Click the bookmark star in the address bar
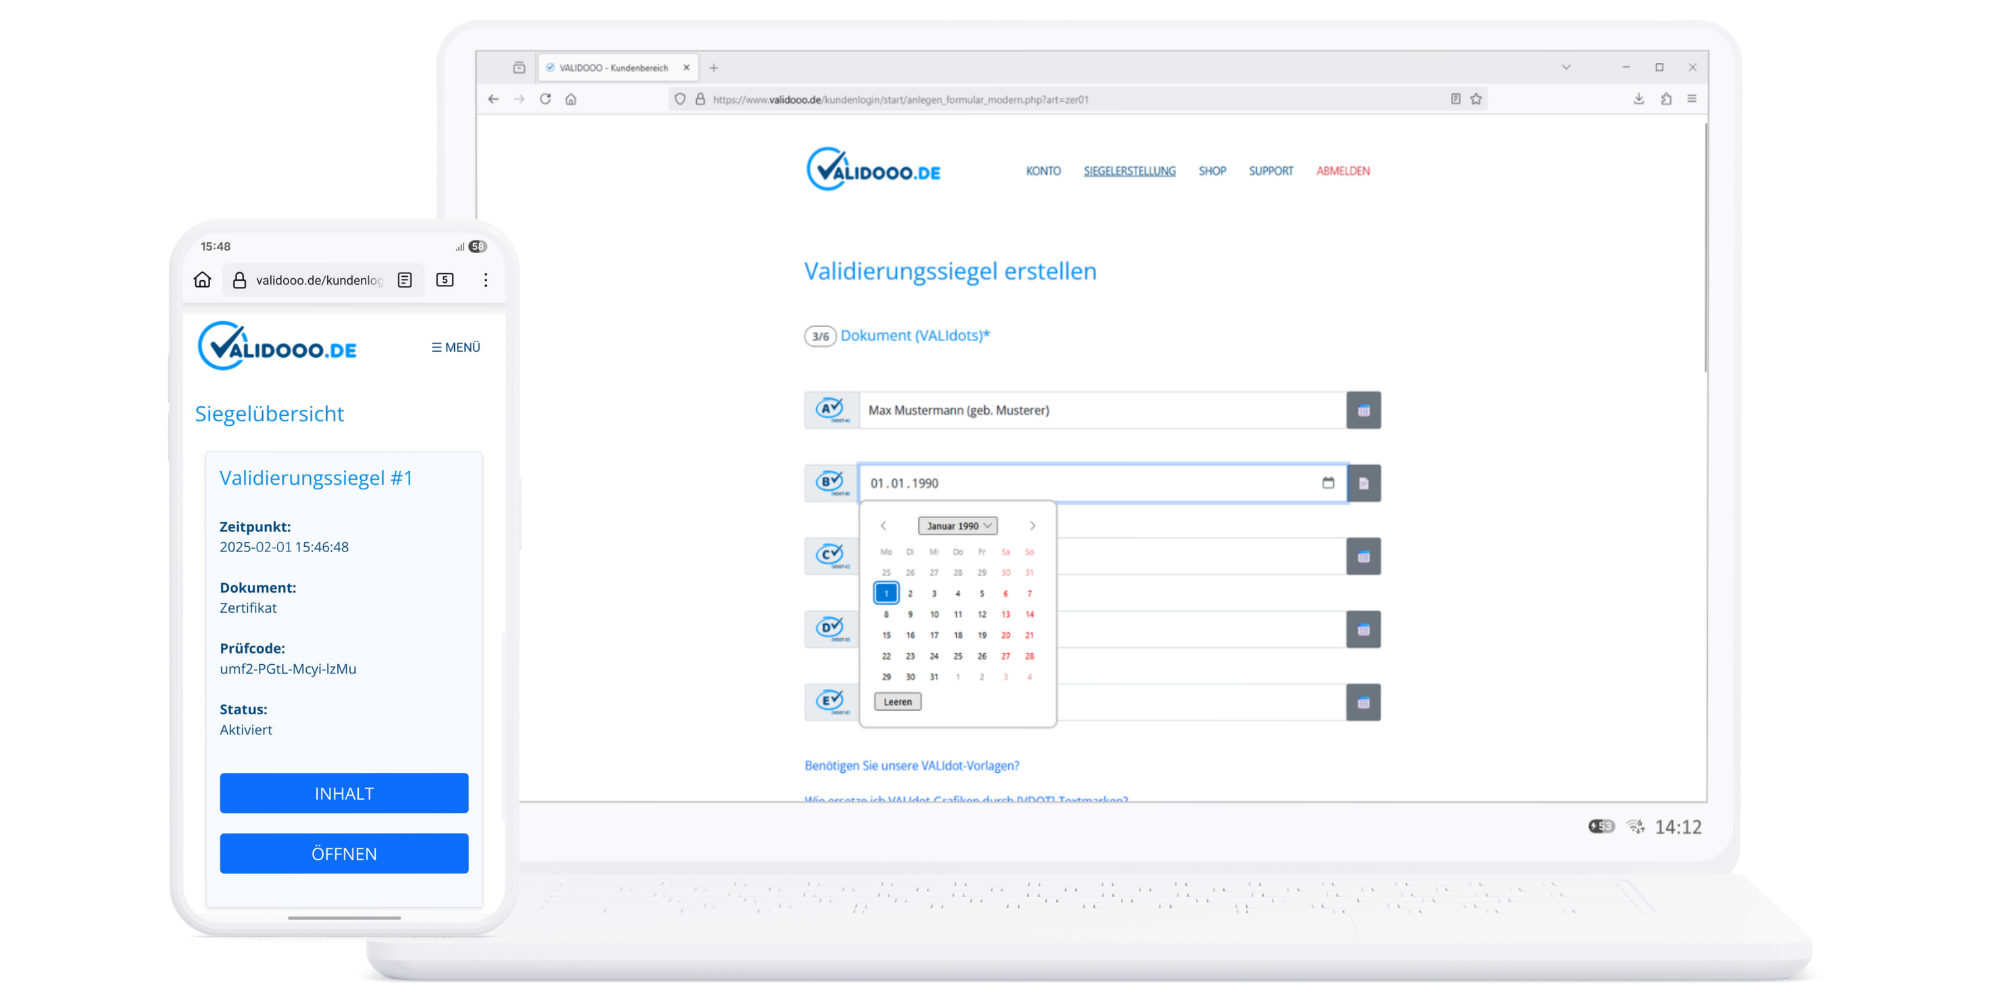Viewport: 2000px width, 1000px height. tap(1476, 98)
